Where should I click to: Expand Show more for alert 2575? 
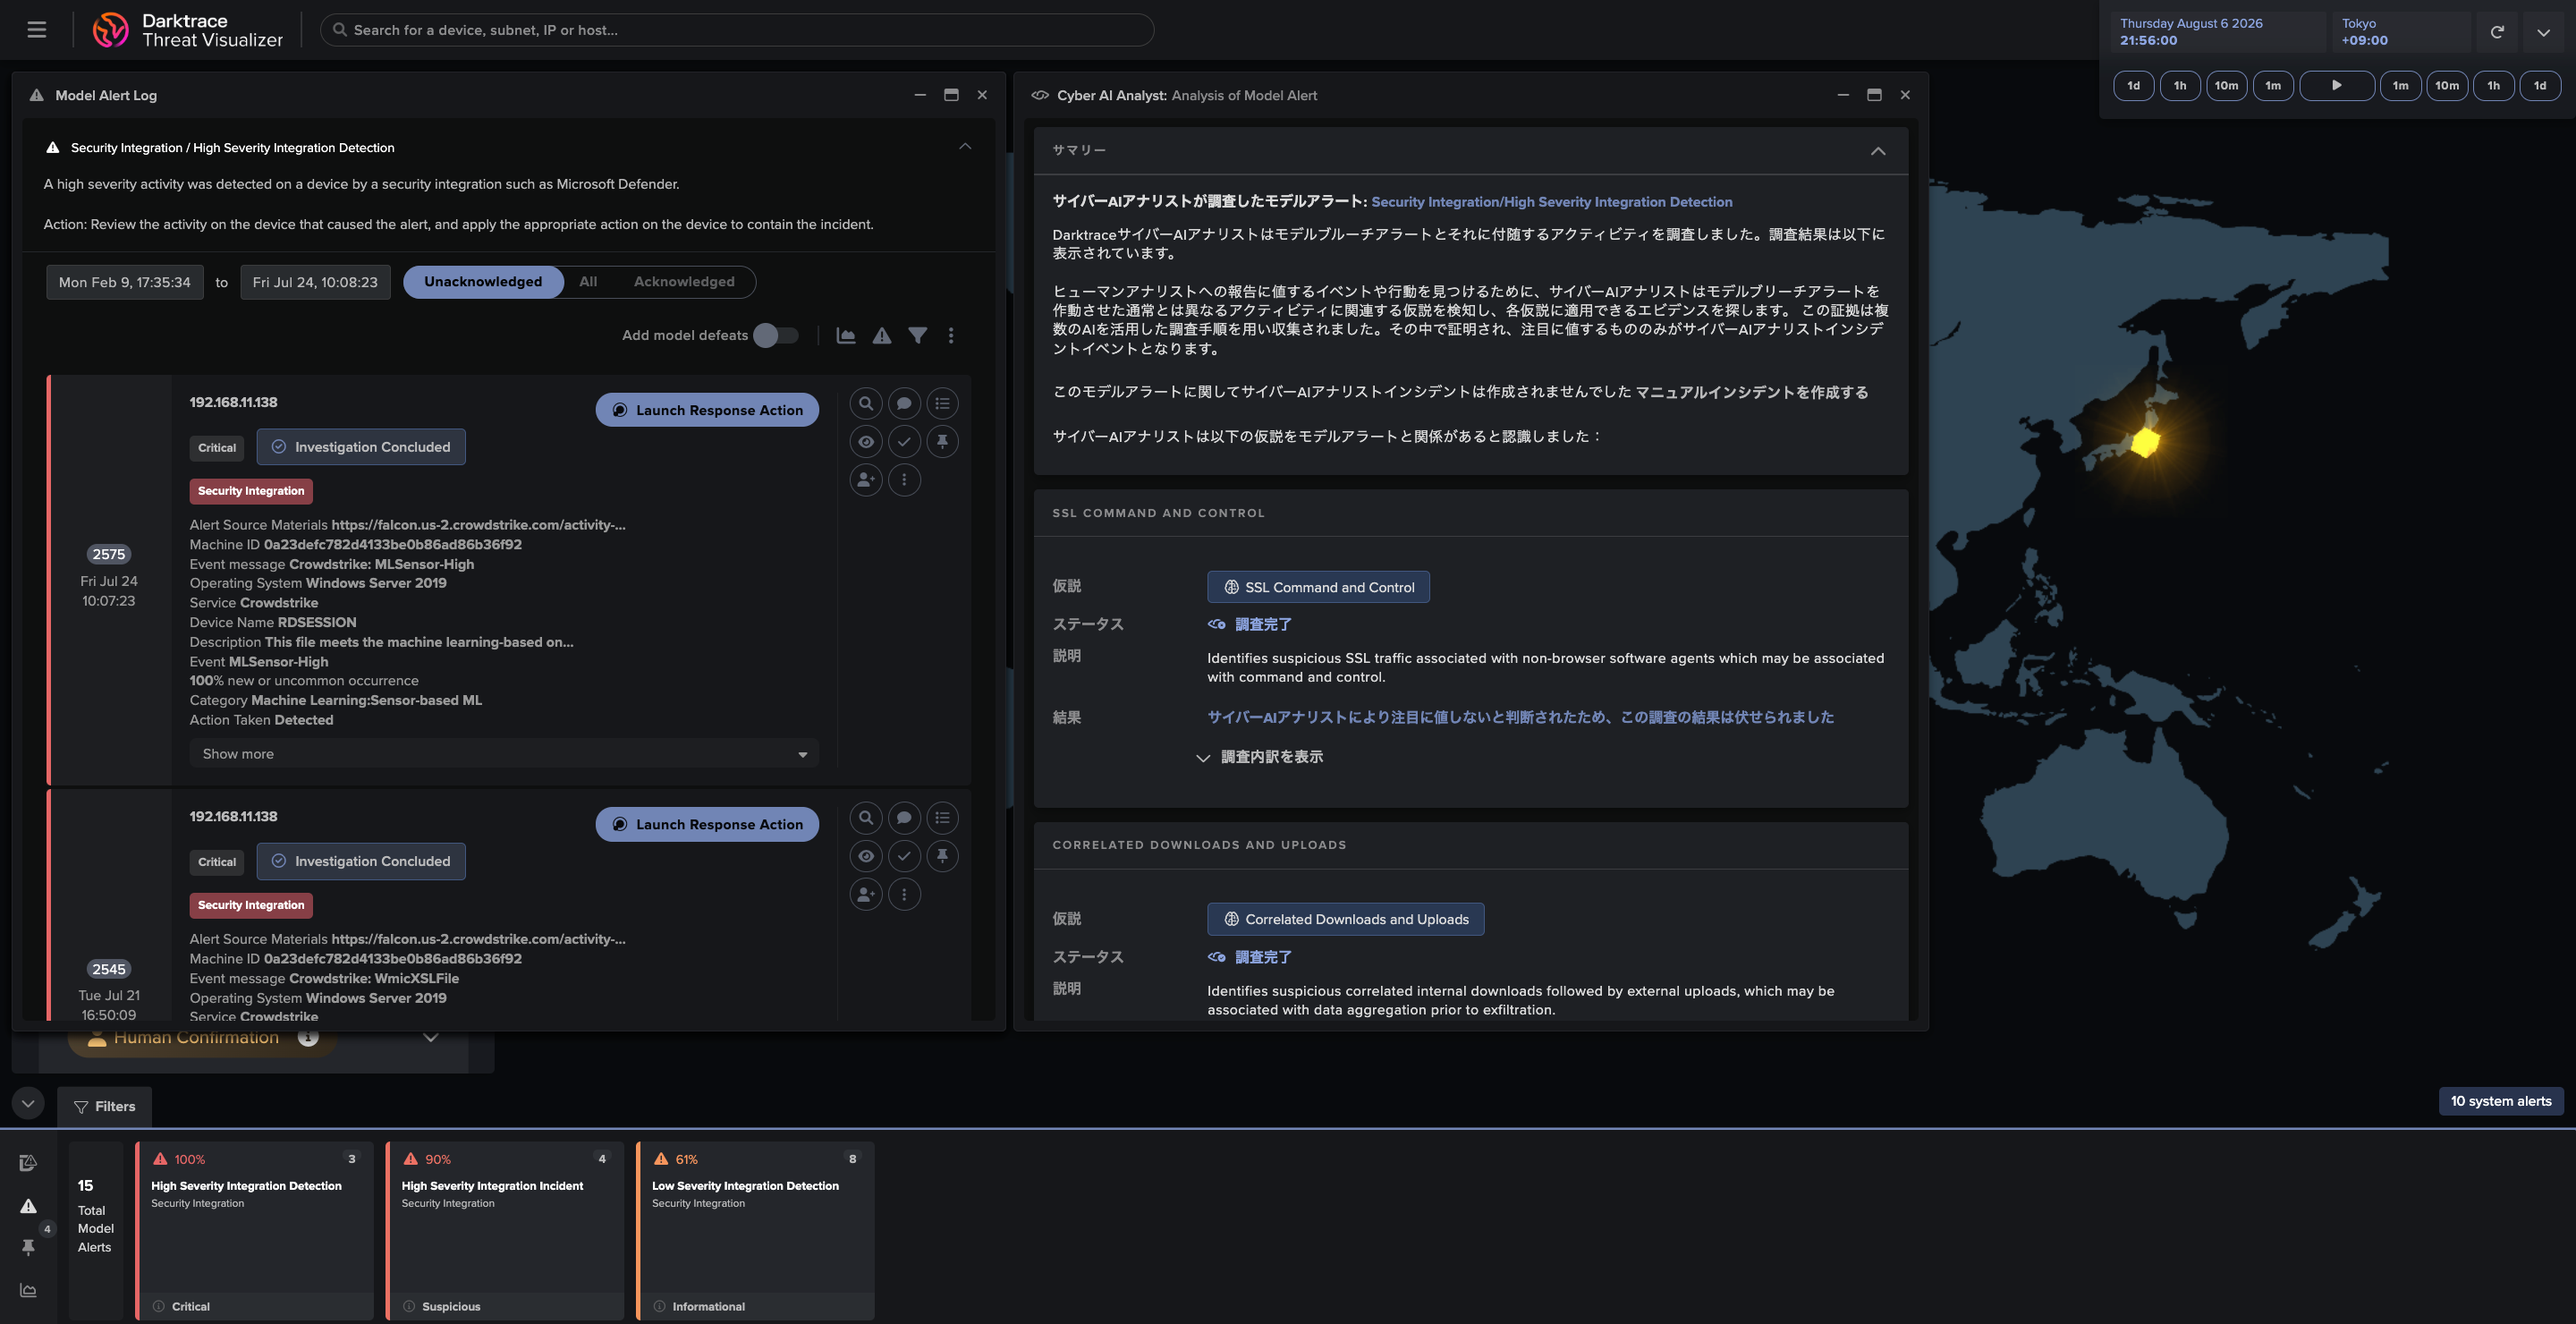pos(504,754)
